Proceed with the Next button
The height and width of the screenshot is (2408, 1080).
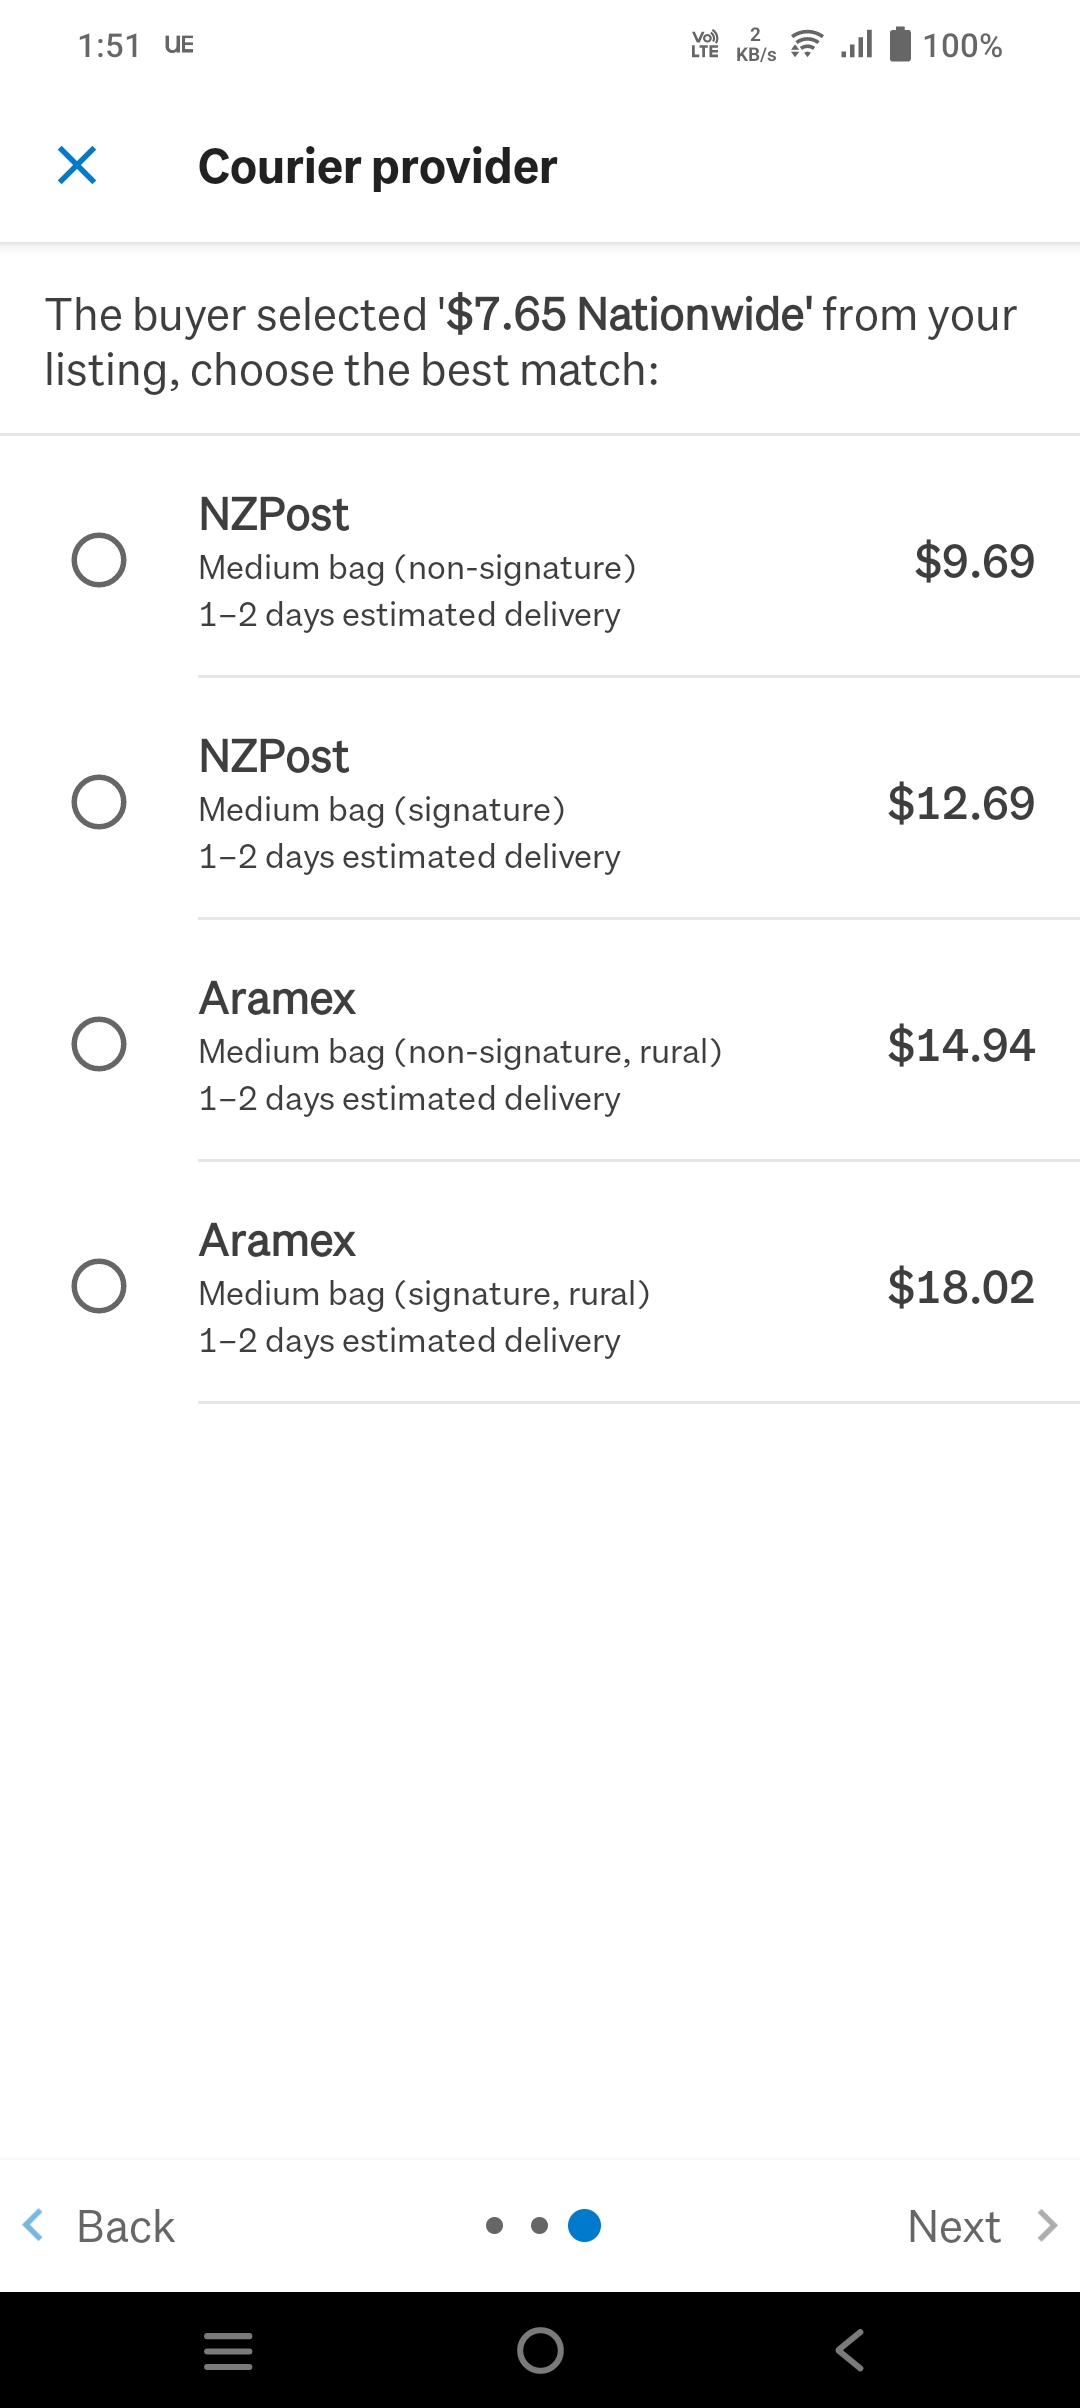pos(954,2226)
